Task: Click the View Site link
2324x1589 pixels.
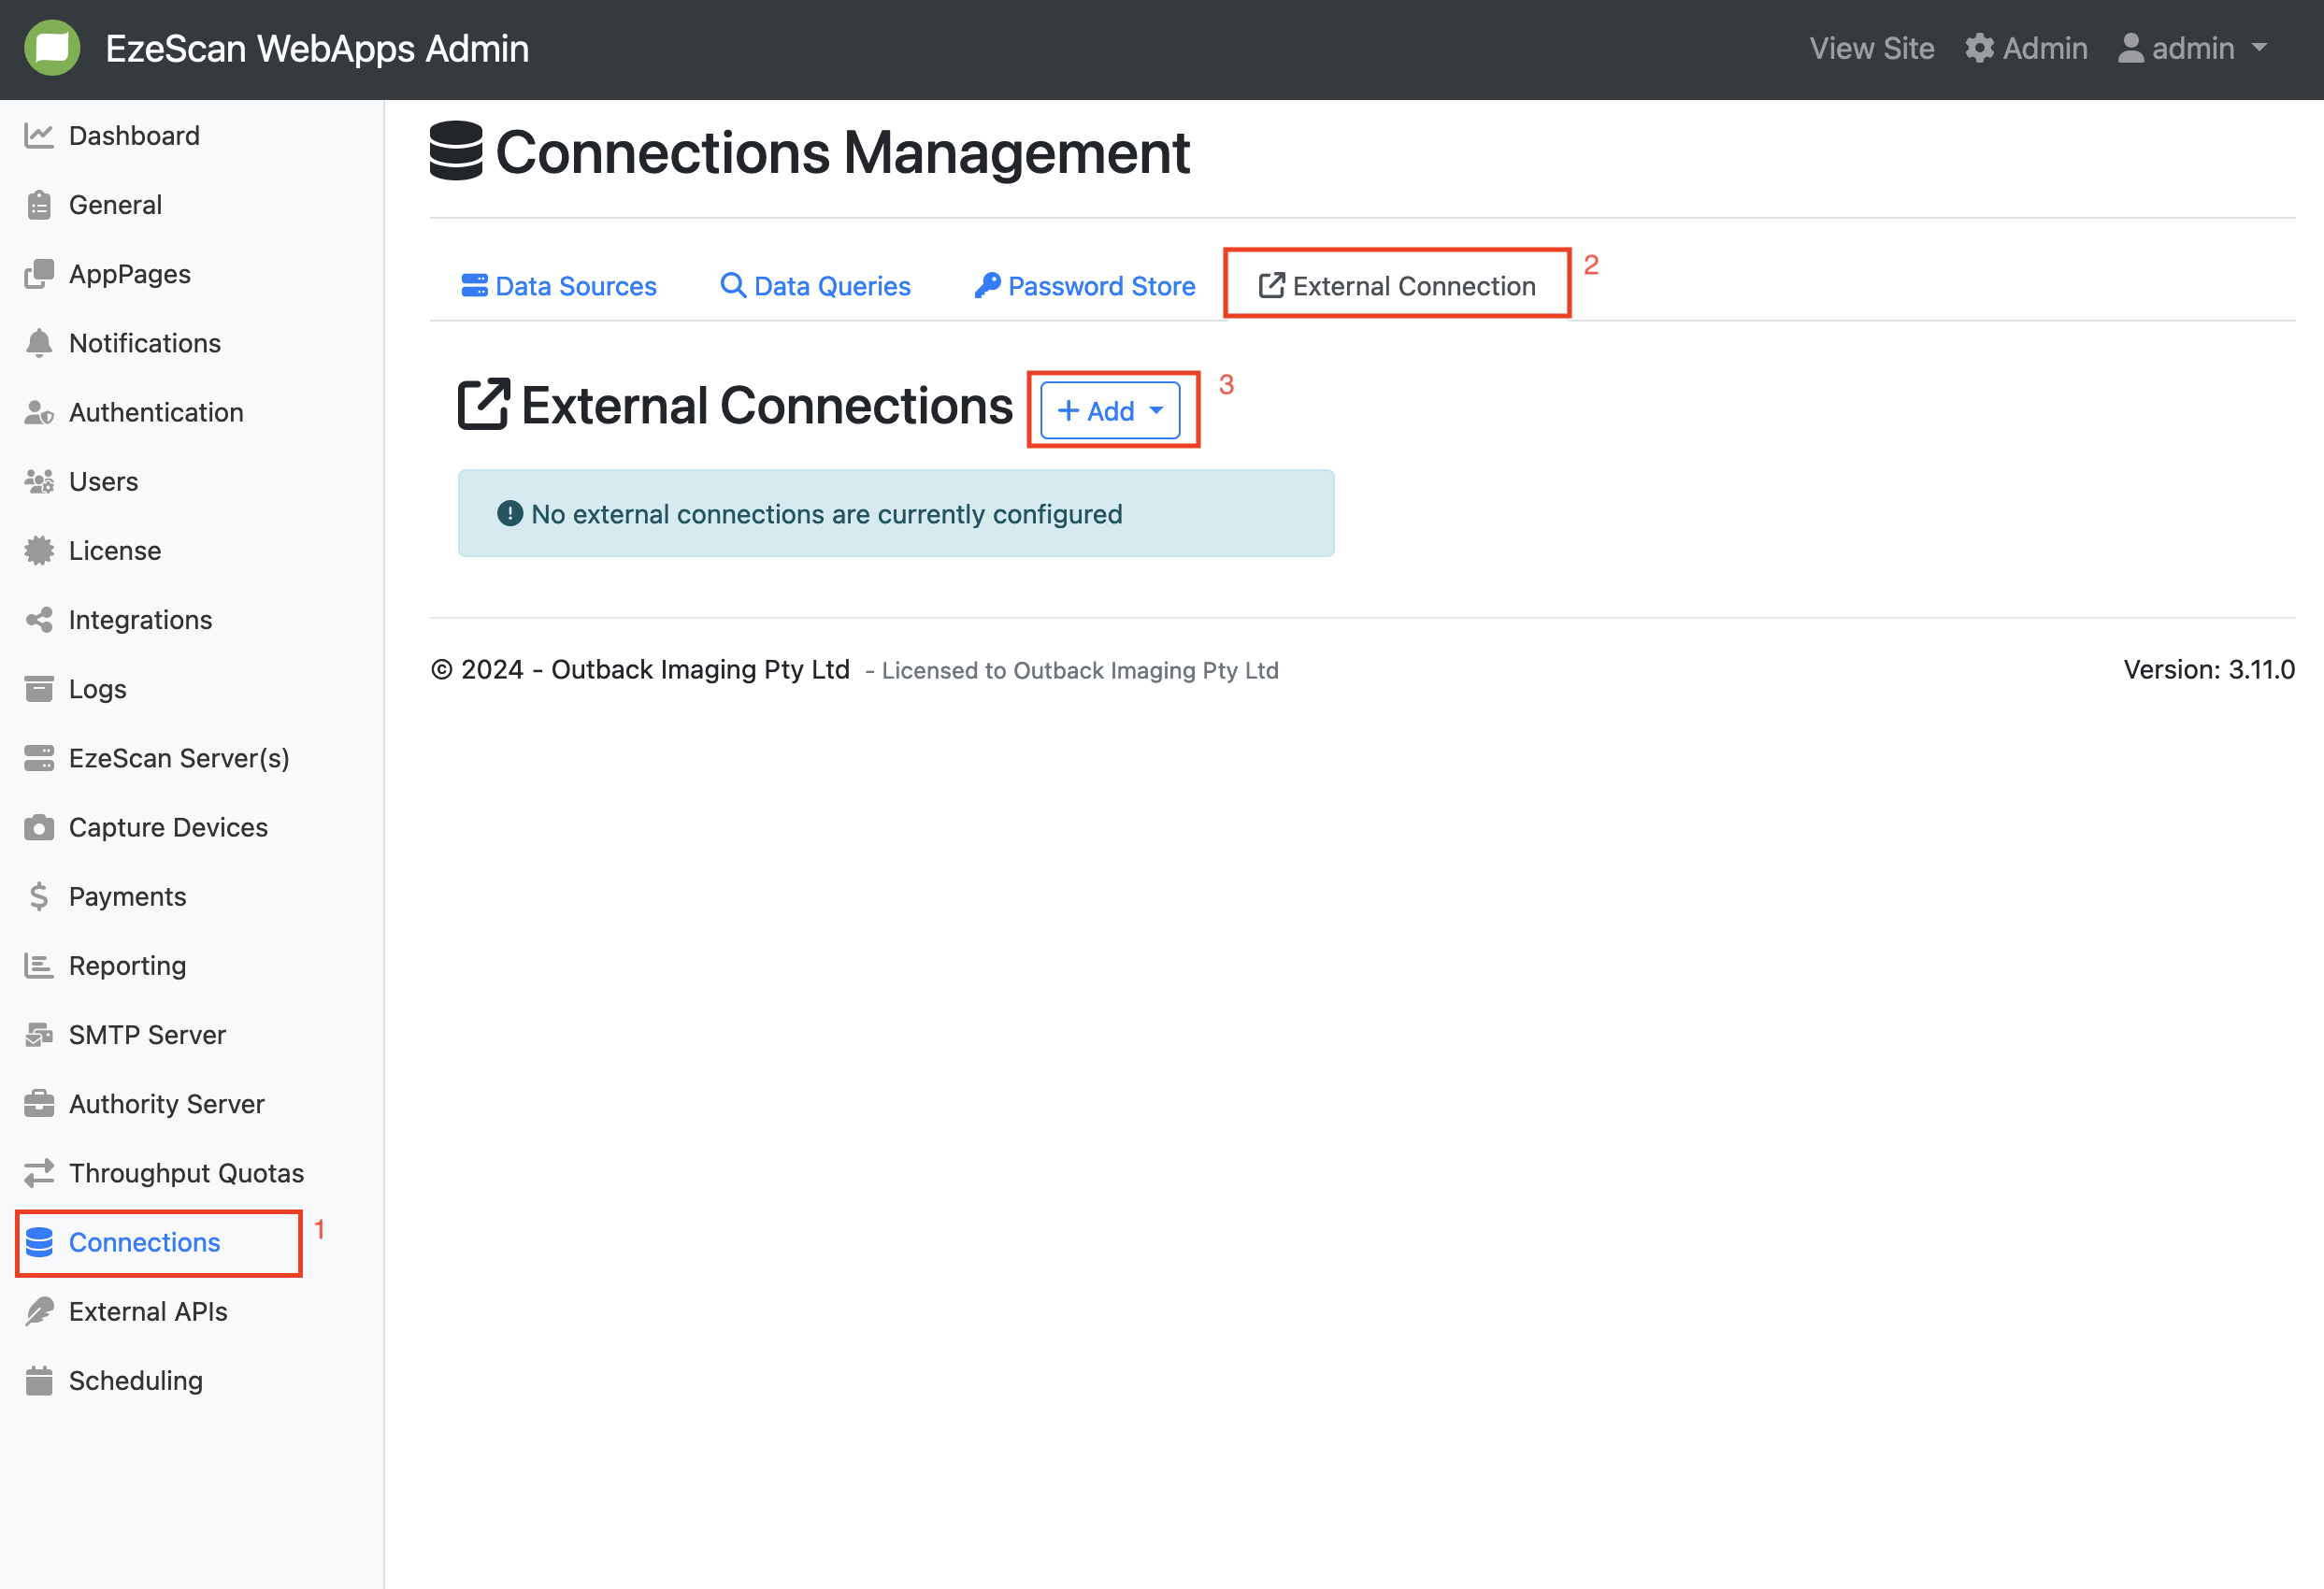Action: coord(1871,48)
